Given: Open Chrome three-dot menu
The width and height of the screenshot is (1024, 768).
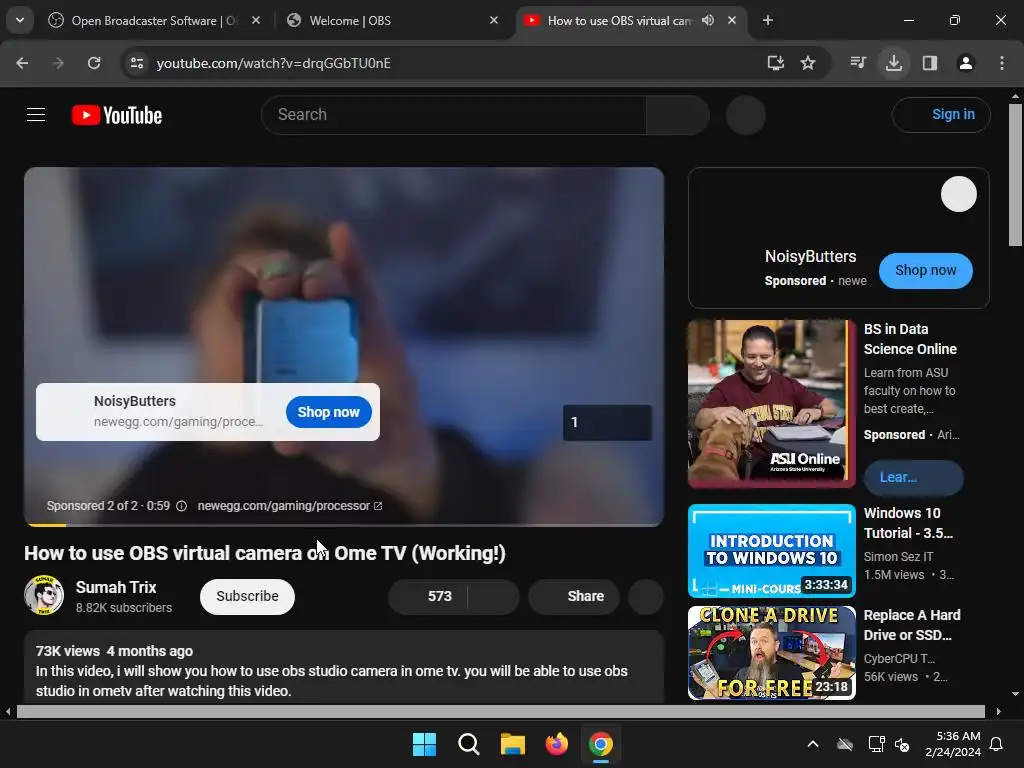Looking at the screenshot, I should pyautogui.click(x=1002, y=63).
